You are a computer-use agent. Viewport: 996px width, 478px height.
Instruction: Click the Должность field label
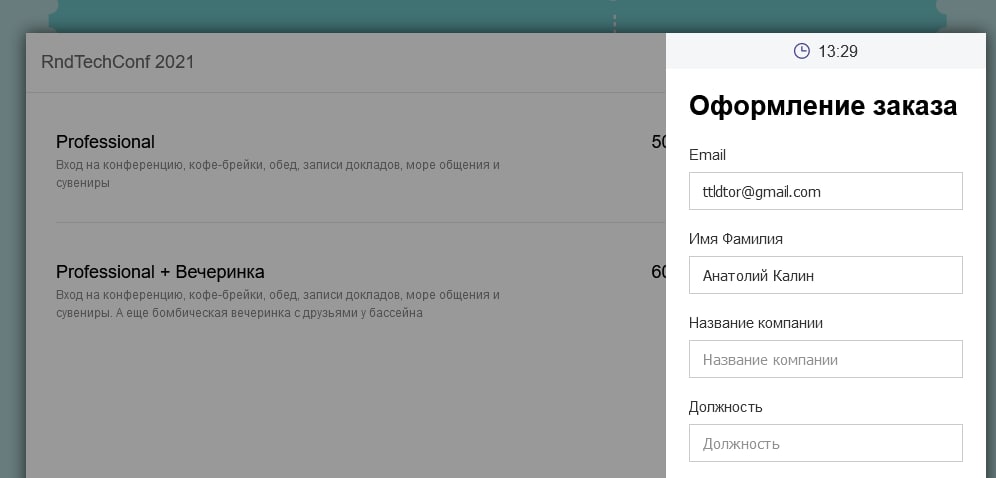click(725, 407)
